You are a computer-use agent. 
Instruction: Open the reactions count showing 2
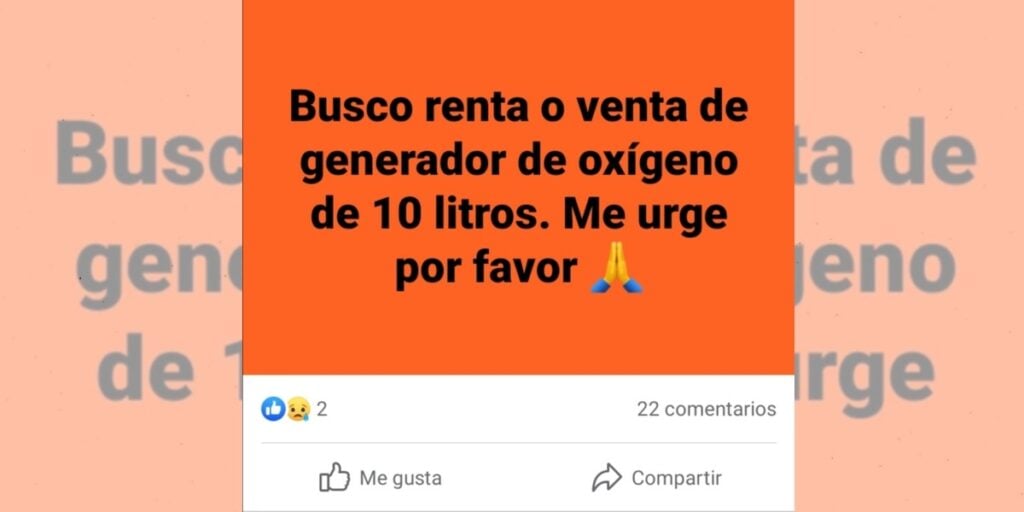point(322,409)
